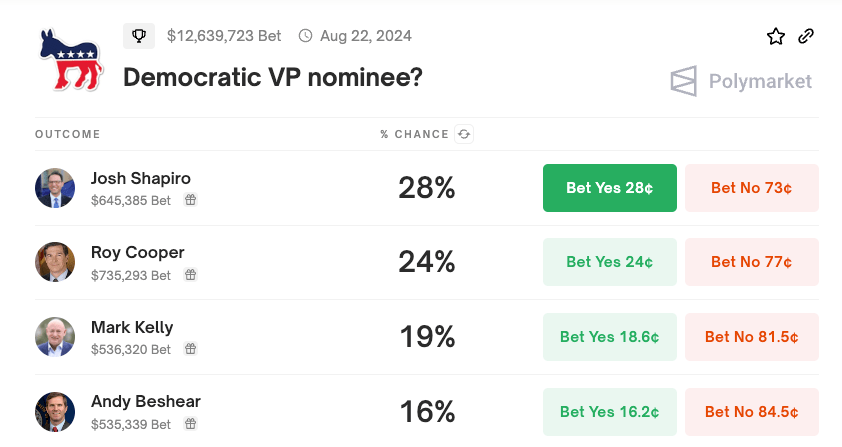Viewport: 842px width, 447px height.
Task: Bet Yes 24¢ on Roy Cooper
Action: click(x=609, y=262)
